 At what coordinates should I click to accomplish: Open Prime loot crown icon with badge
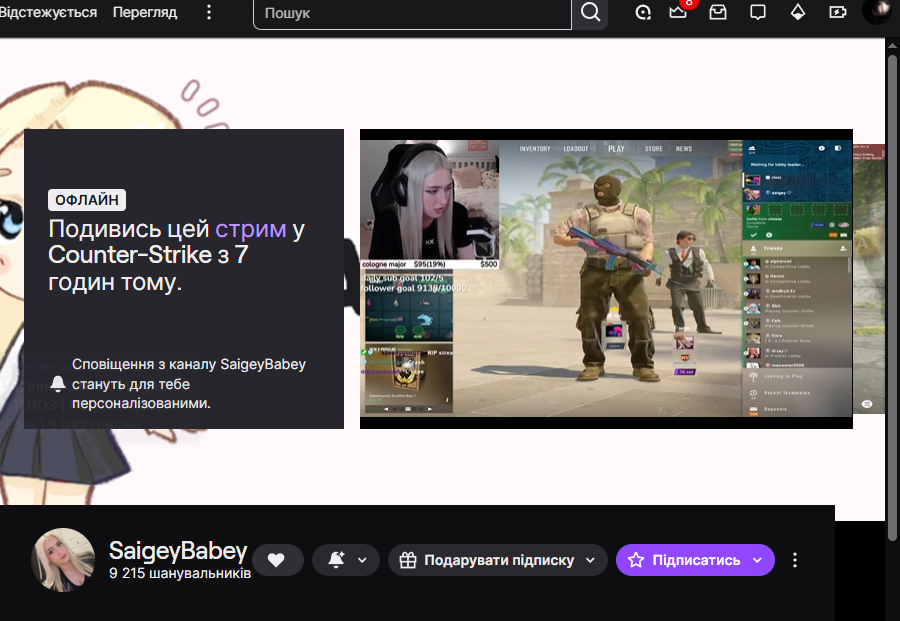coord(678,12)
